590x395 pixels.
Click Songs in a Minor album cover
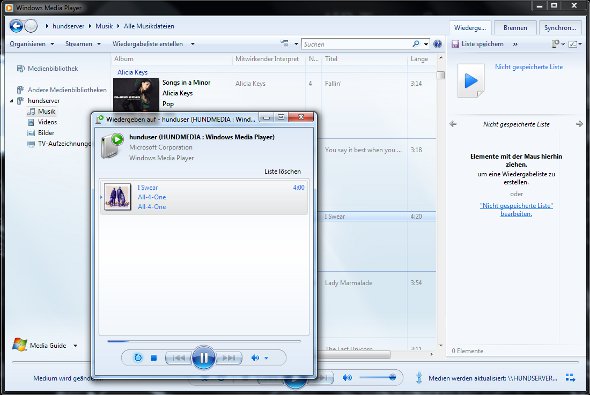coord(136,94)
